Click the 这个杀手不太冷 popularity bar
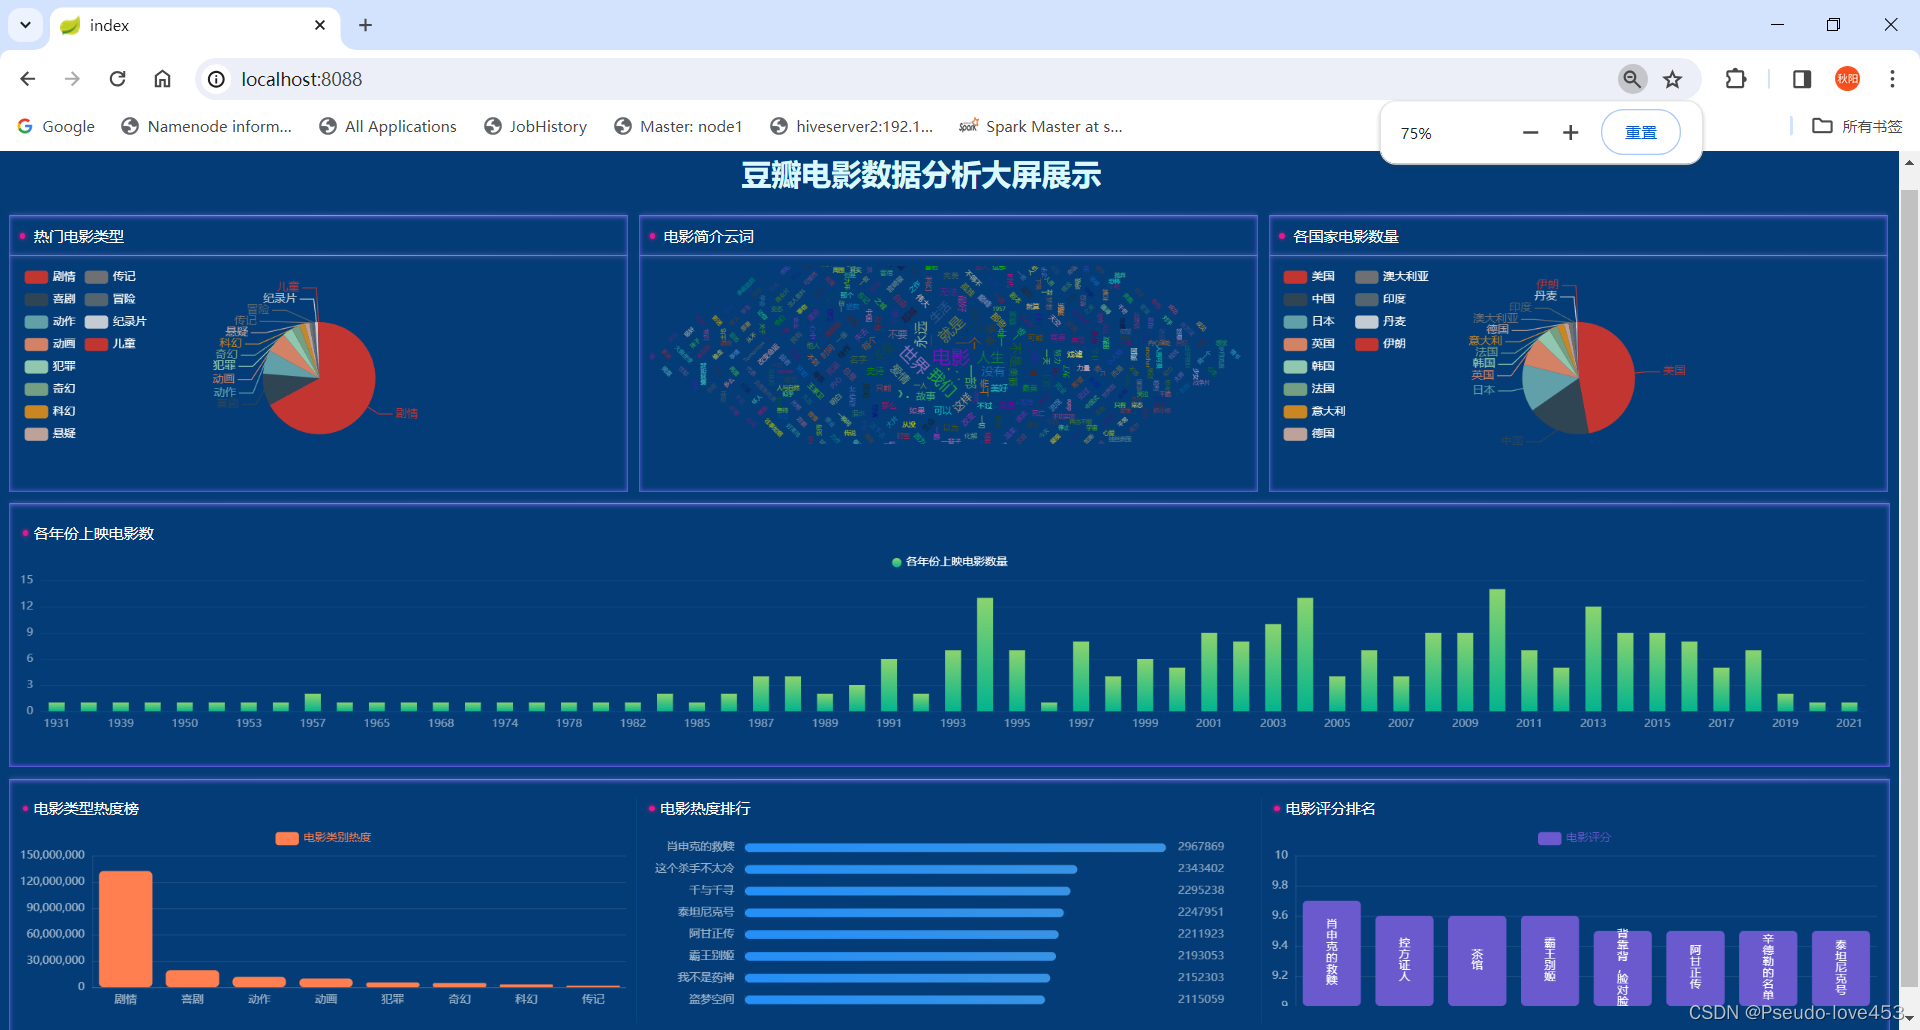Image resolution: width=1920 pixels, height=1030 pixels. 911,869
